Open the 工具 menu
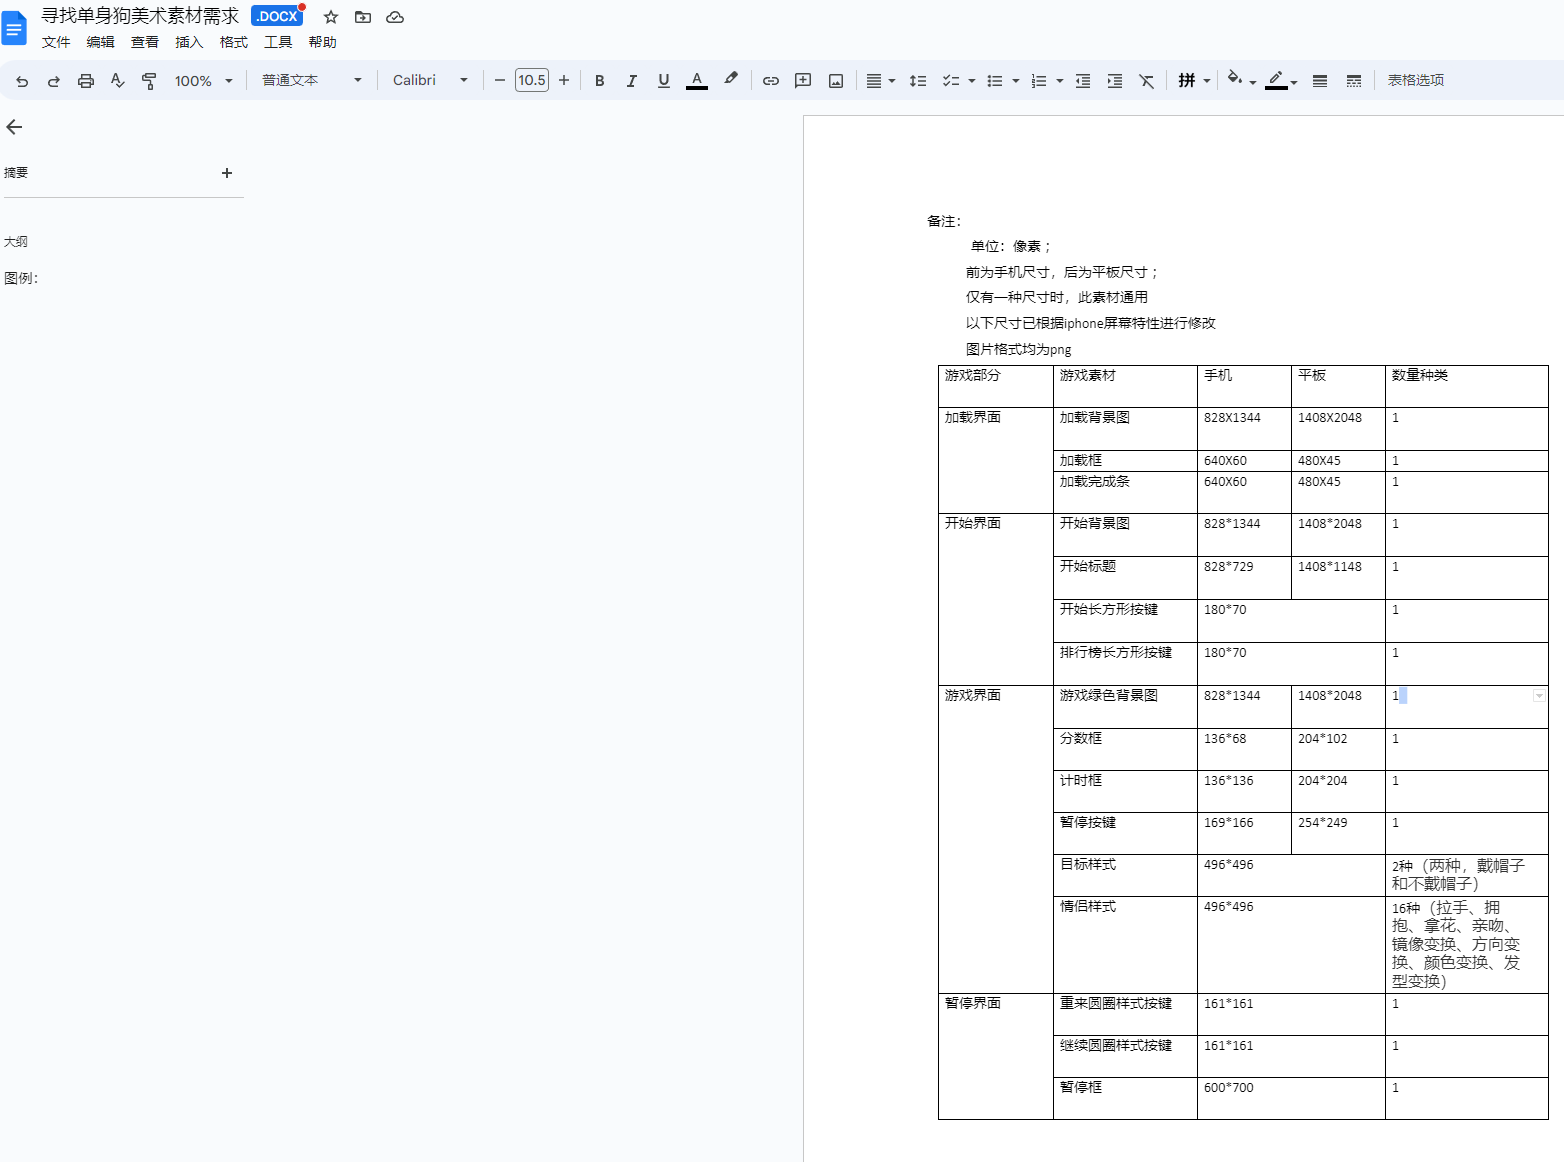1564x1162 pixels. 278,42
